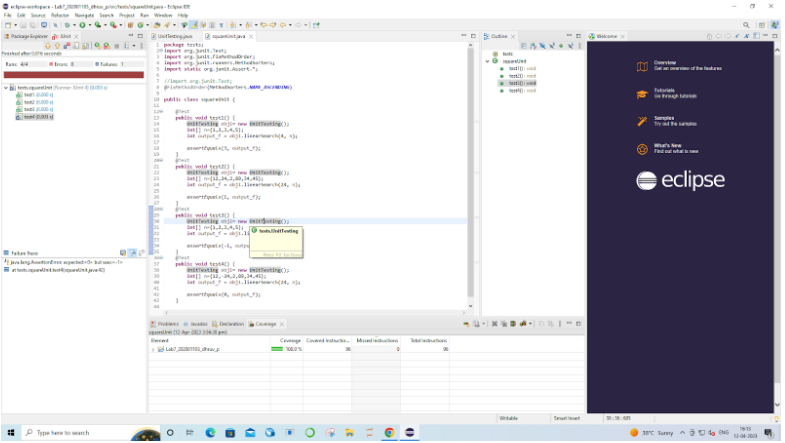Toggle Hide Fields in Outline toolbar

point(542,46)
